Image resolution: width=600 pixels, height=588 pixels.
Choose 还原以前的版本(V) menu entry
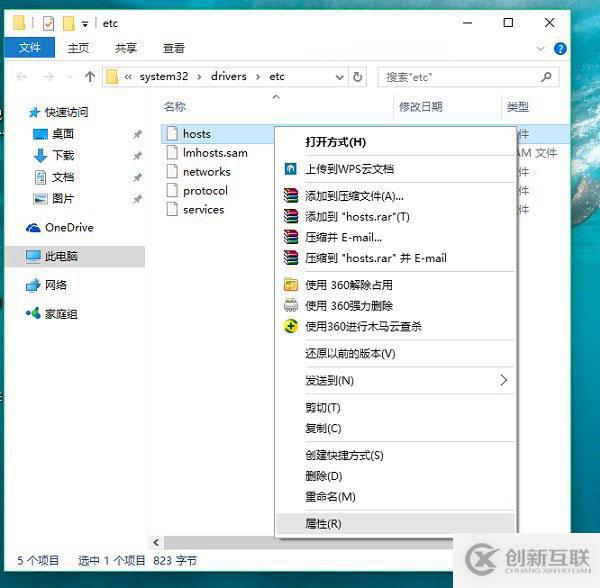(x=396, y=353)
